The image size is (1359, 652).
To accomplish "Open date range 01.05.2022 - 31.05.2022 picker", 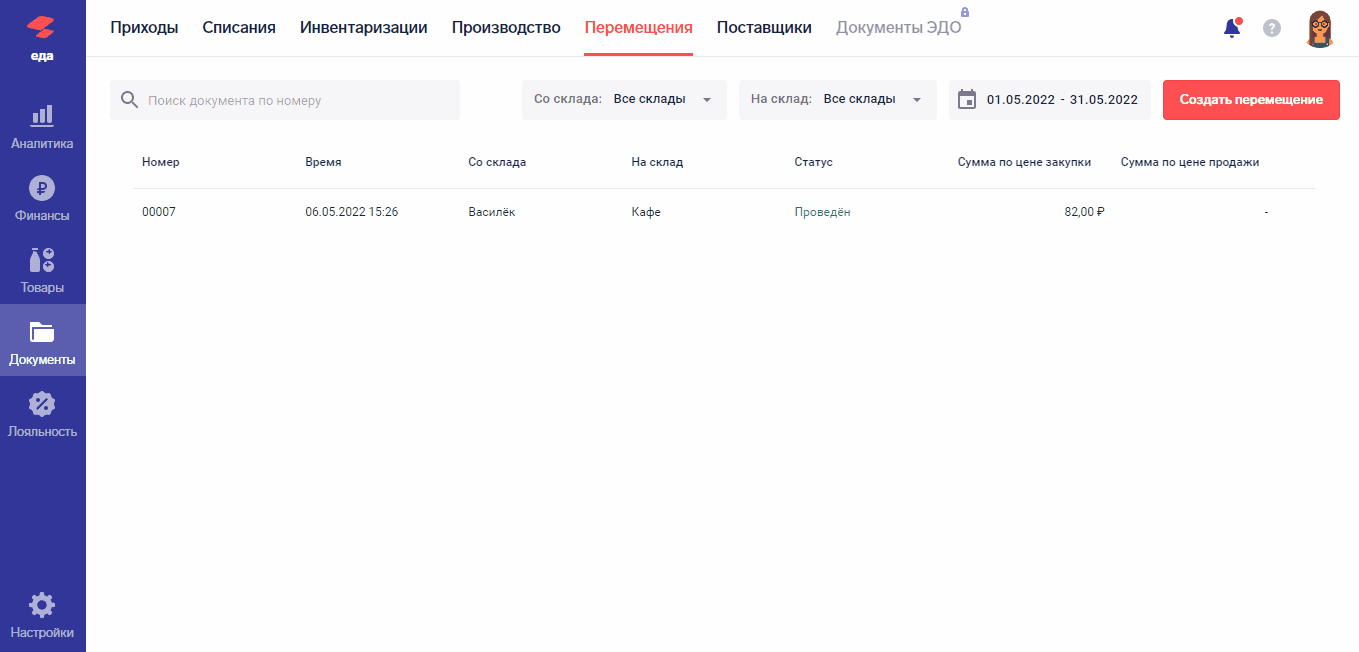I will [x=1050, y=100].
